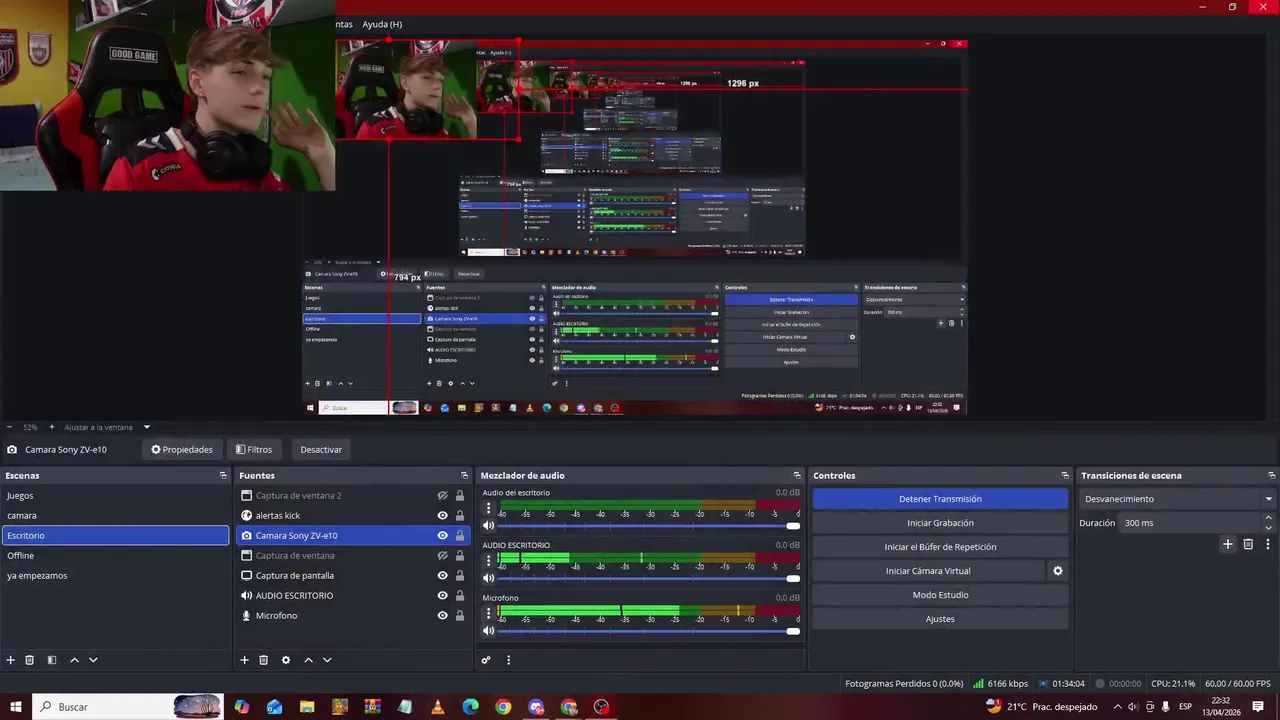This screenshot has height=720, width=1280.
Task: Click OBS Studio taskbar icon
Action: coord(601,707)
